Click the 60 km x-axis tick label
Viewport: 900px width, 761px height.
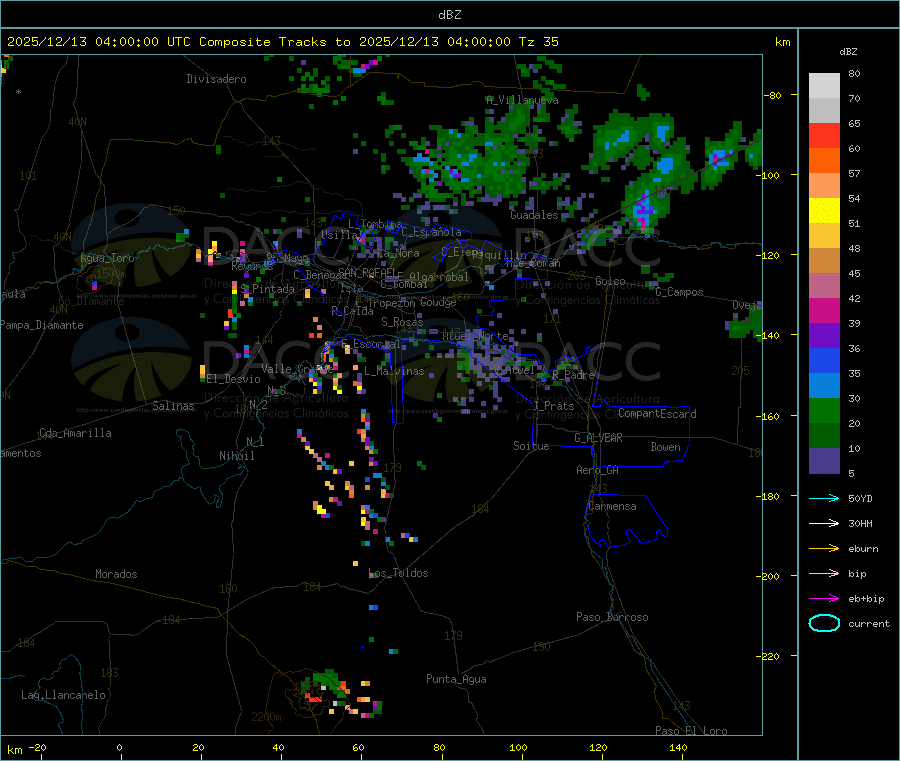pyautogui.click(x=358, y=747)
